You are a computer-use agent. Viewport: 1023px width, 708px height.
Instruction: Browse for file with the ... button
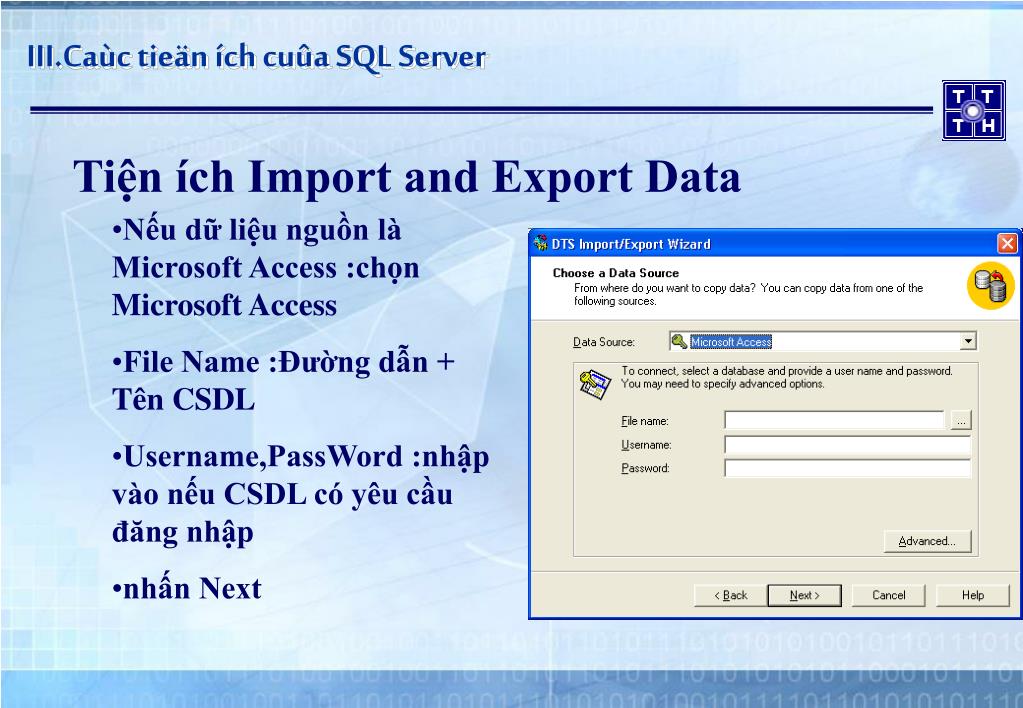pos(961,420)
